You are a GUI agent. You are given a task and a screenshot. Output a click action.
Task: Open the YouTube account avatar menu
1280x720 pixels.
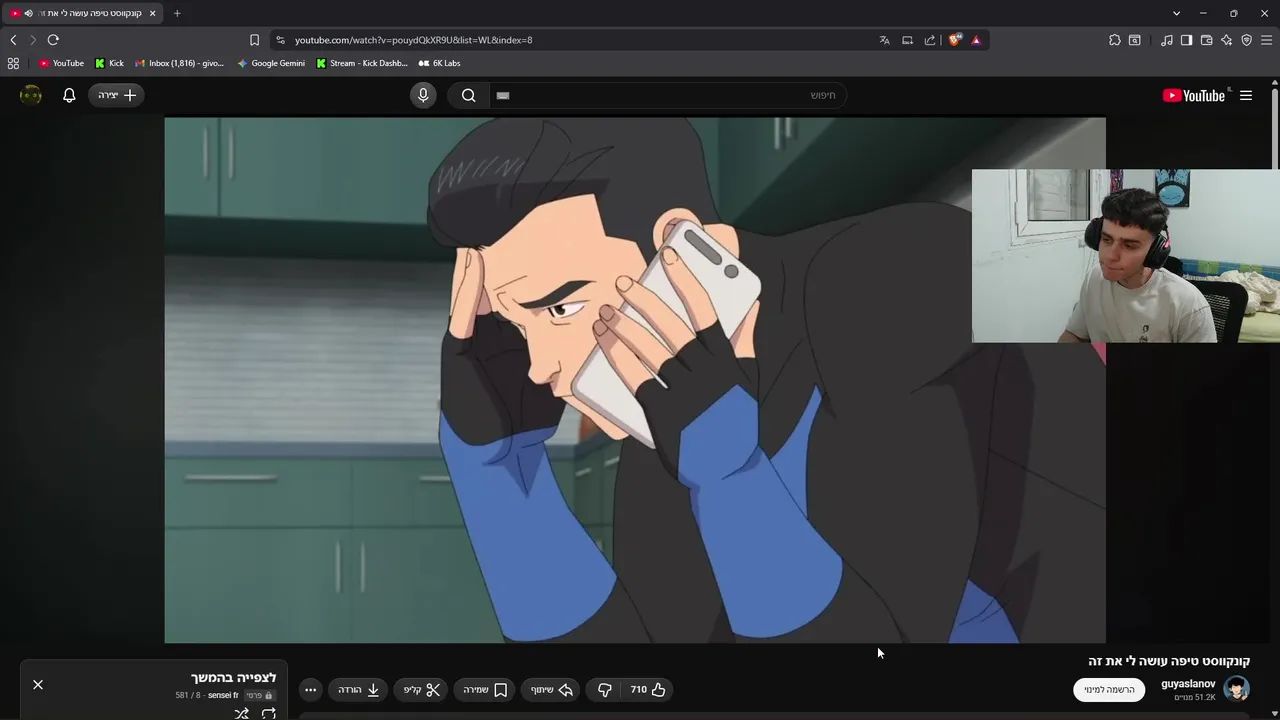(31, 95)
